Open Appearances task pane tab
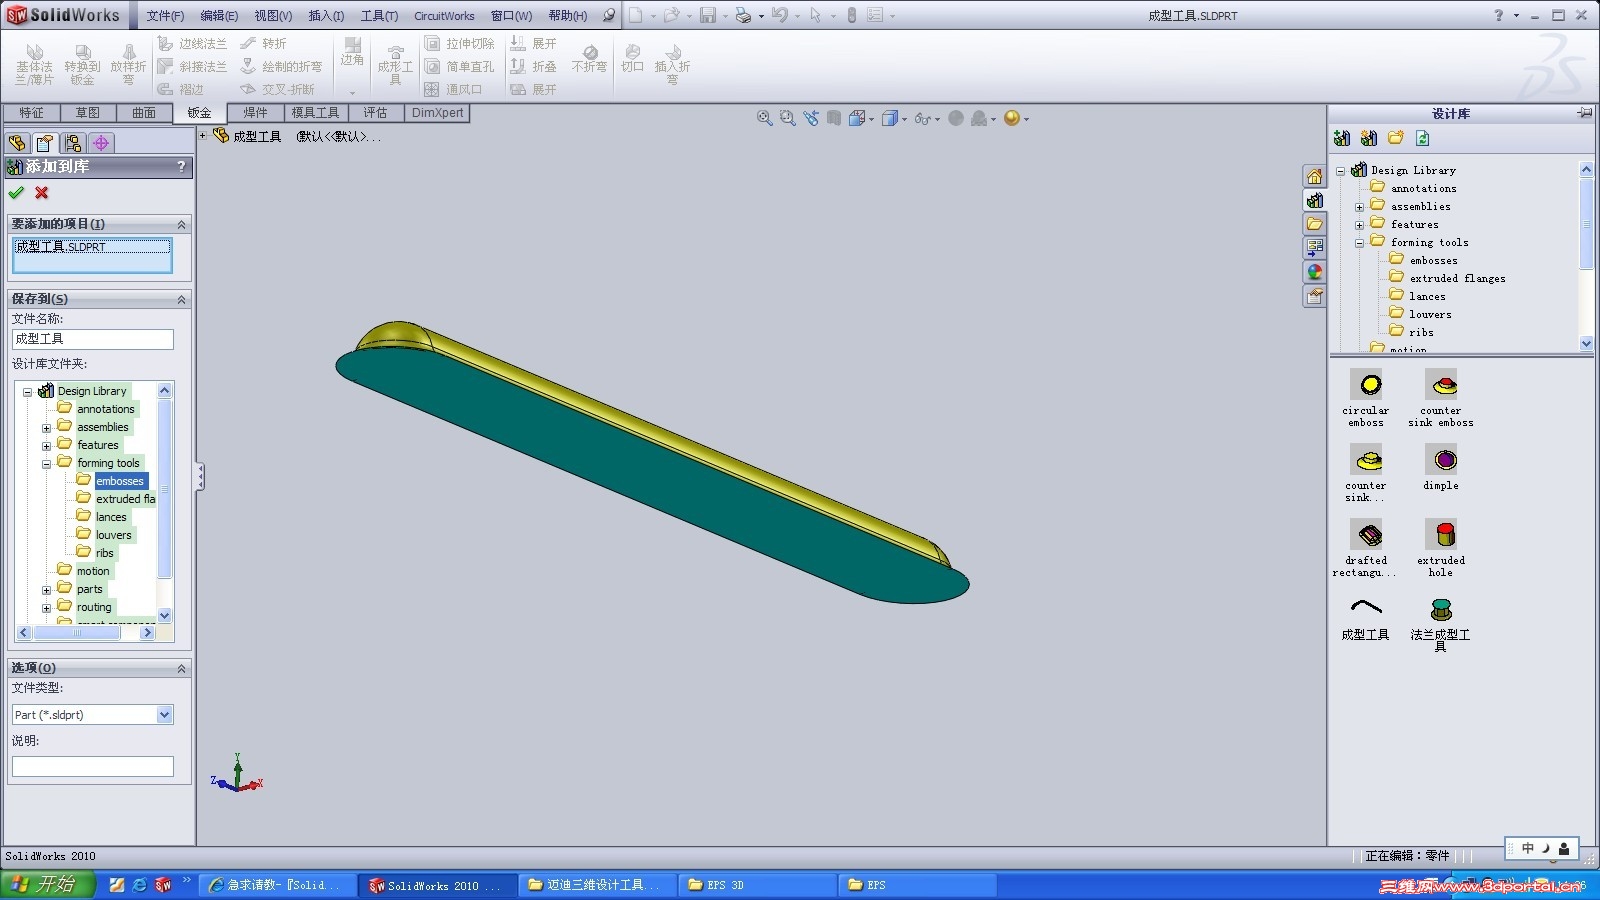 (x=1315, y=272)
